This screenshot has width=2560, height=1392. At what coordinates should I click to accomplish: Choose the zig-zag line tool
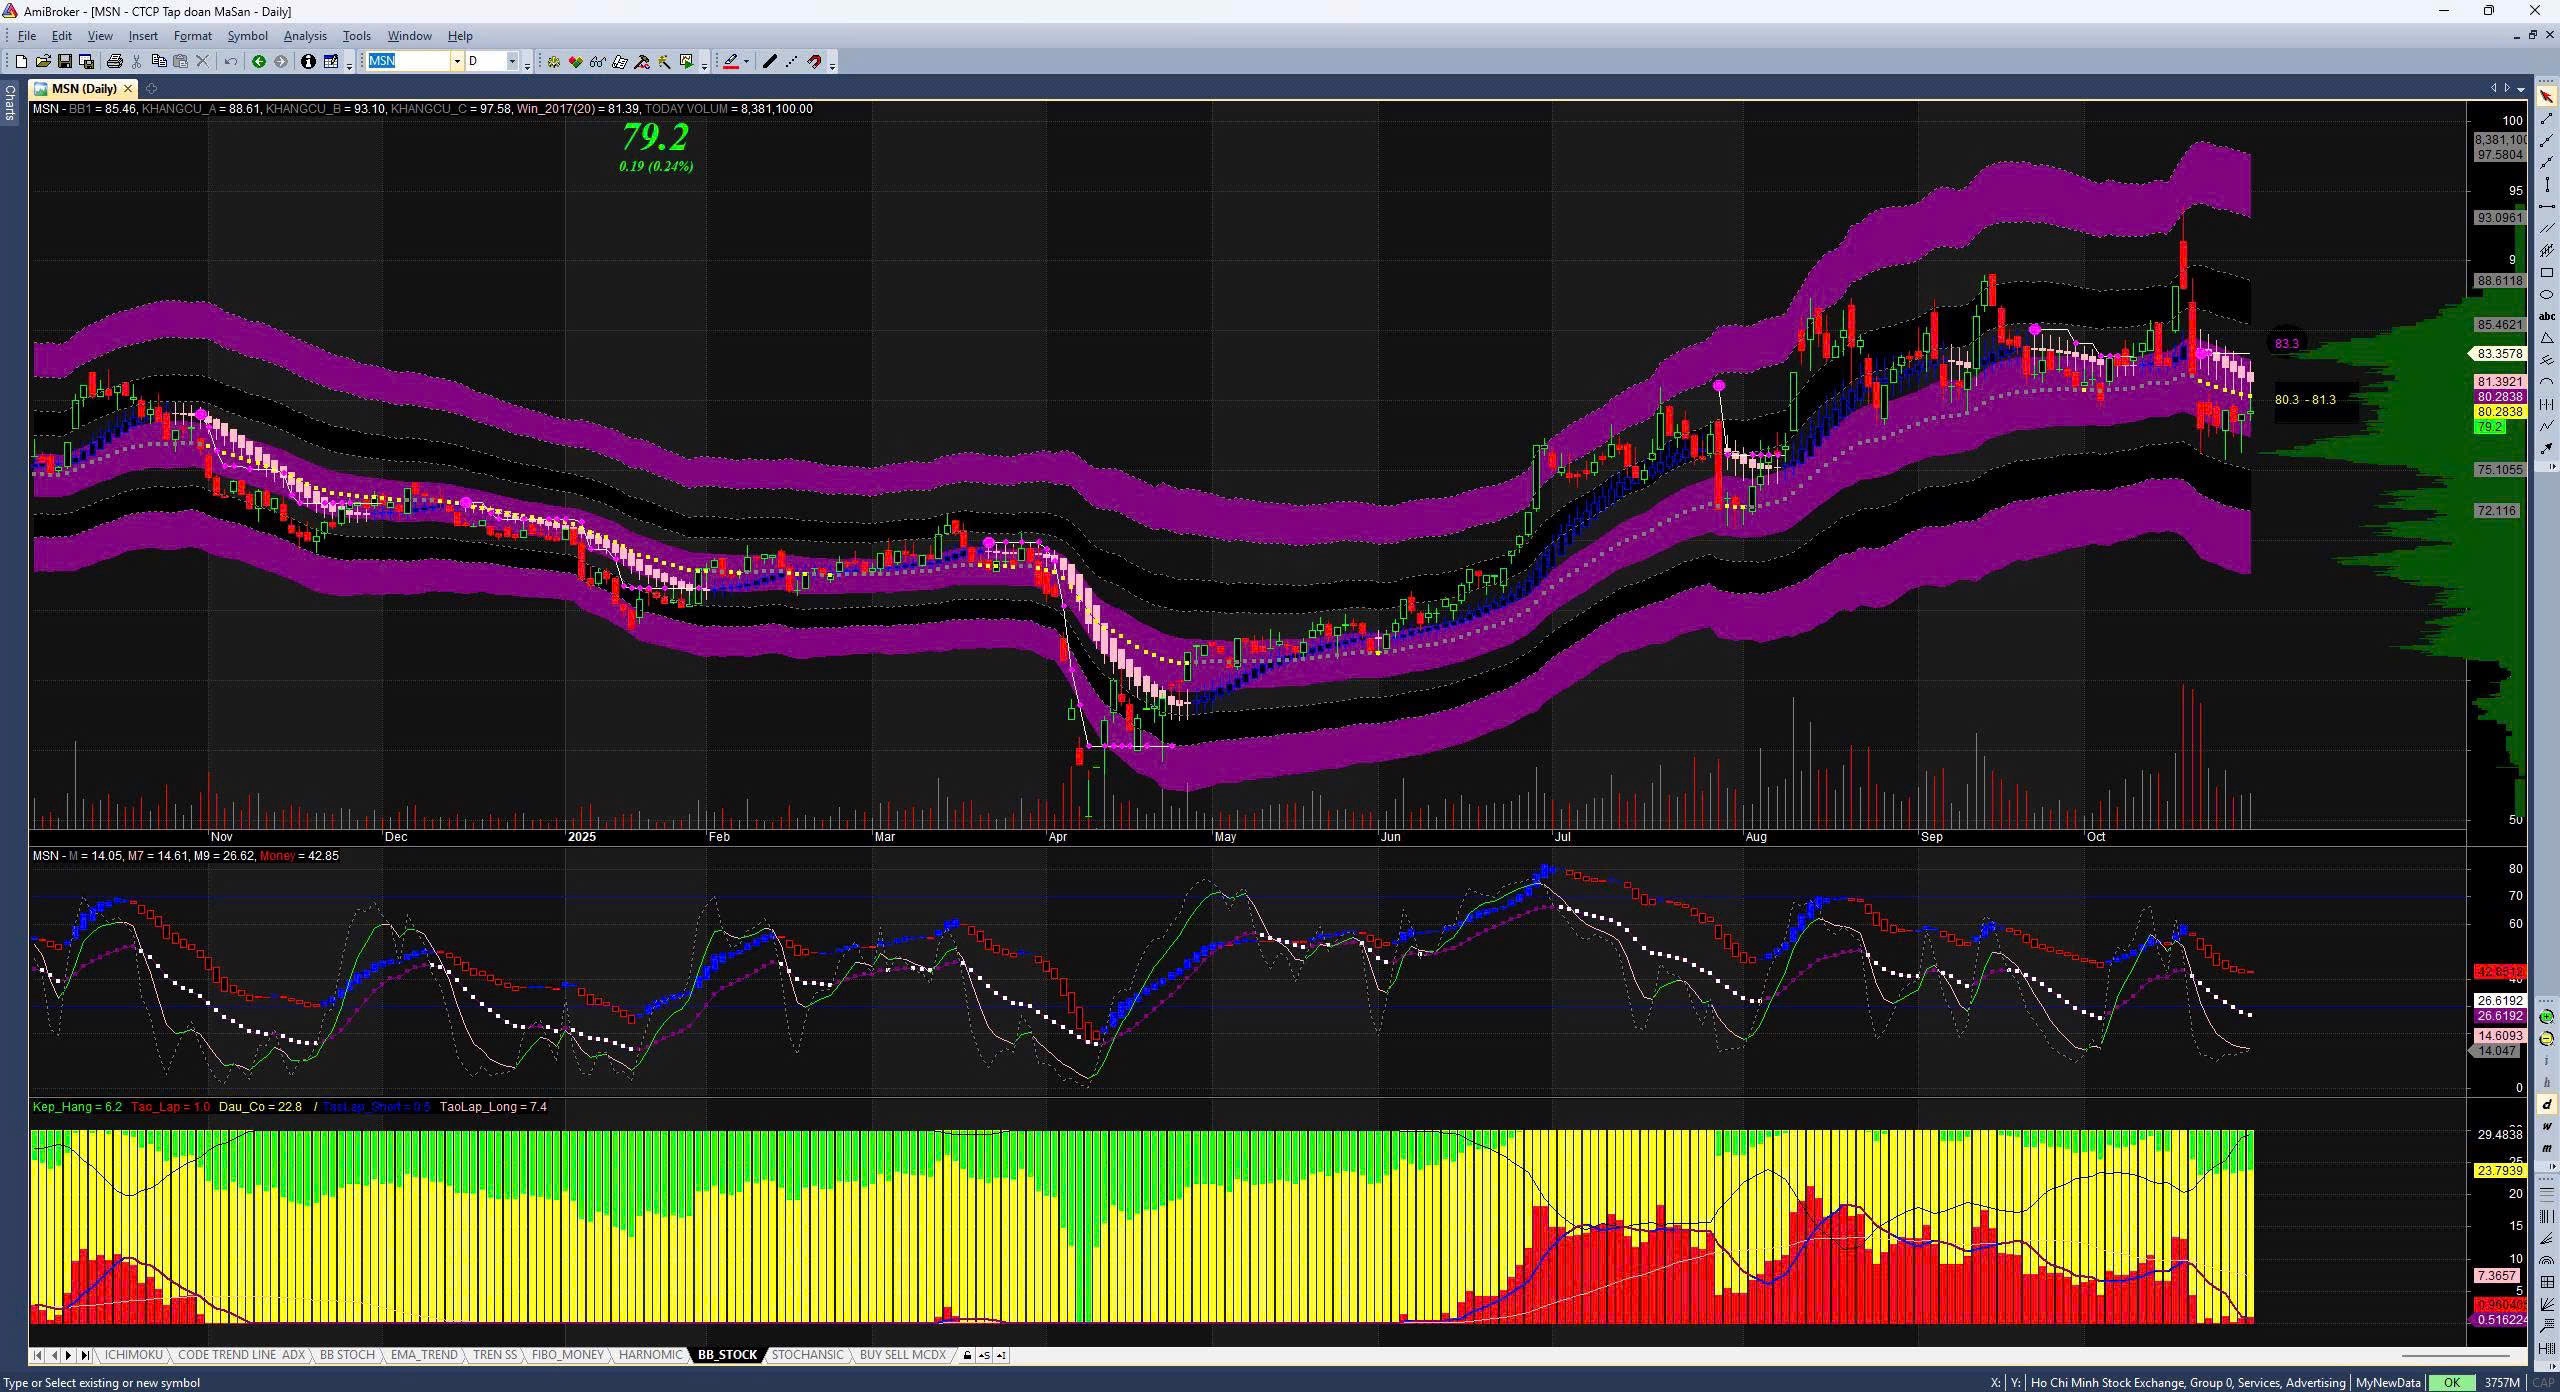pyautogui.click(x=2546, y=426)
